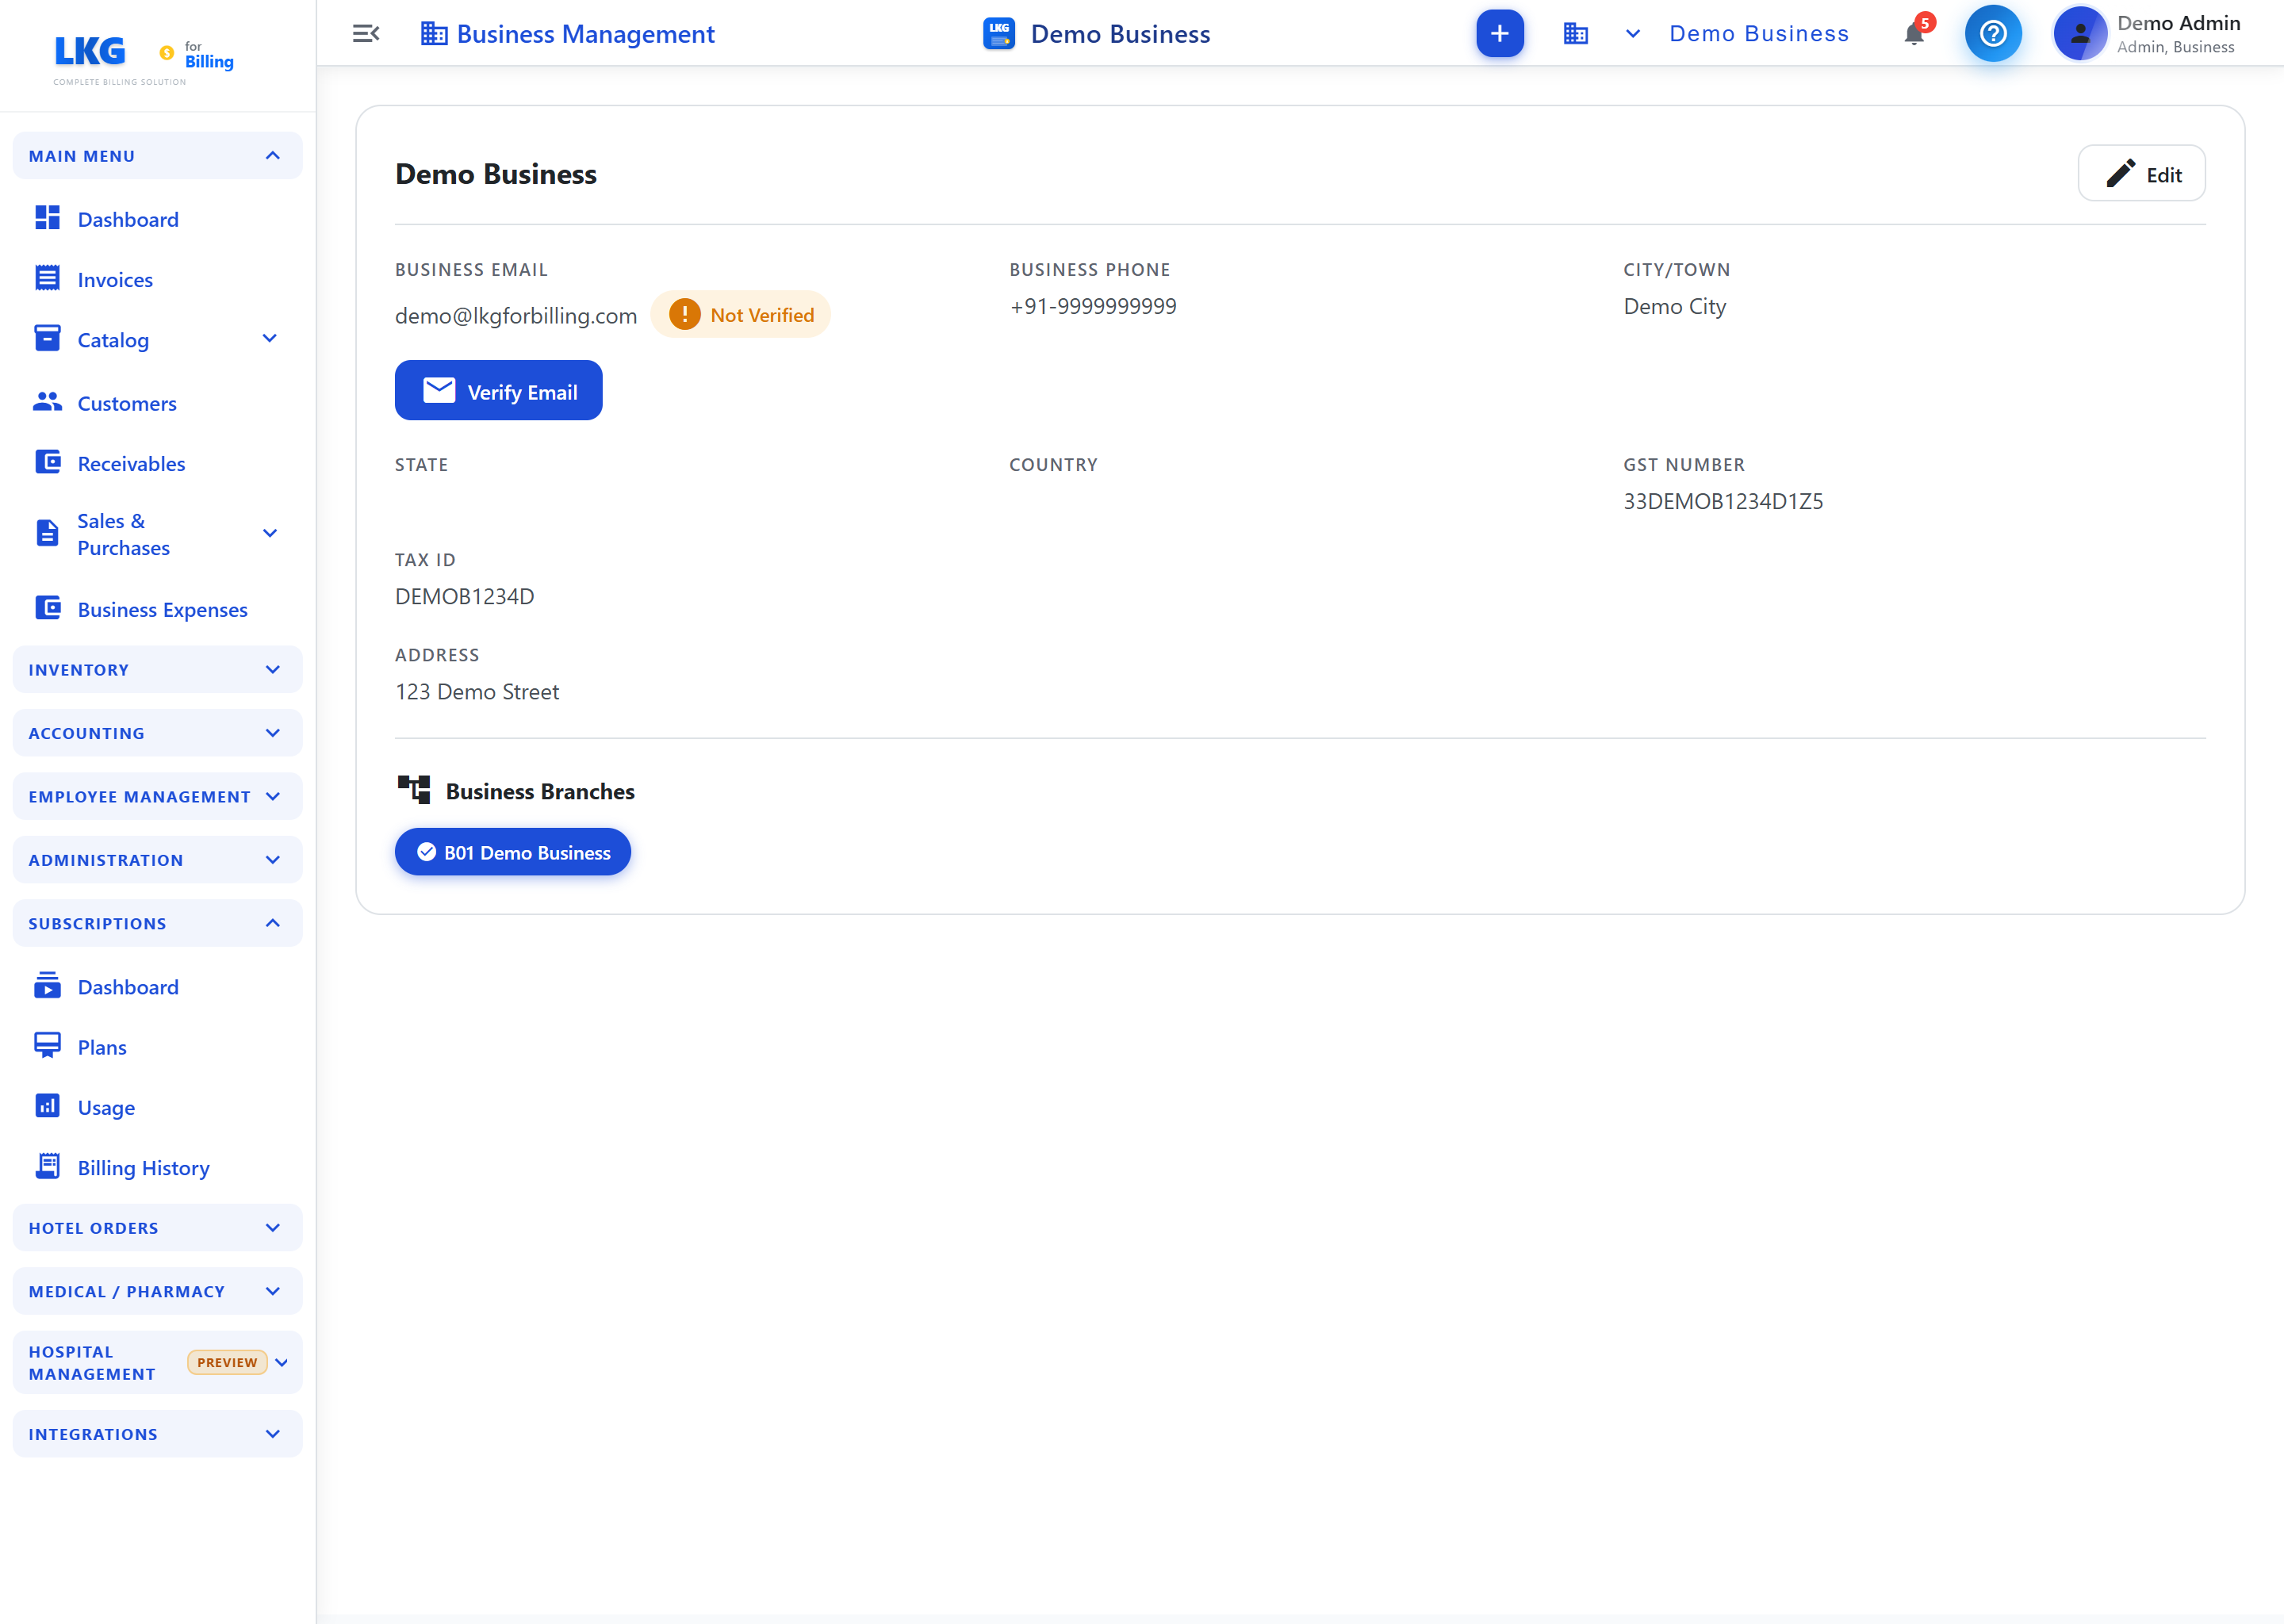Expand the HOSPITAL MANAGEMENT section
The height and width of the screenshot is (1624, 2284).
157,1362
